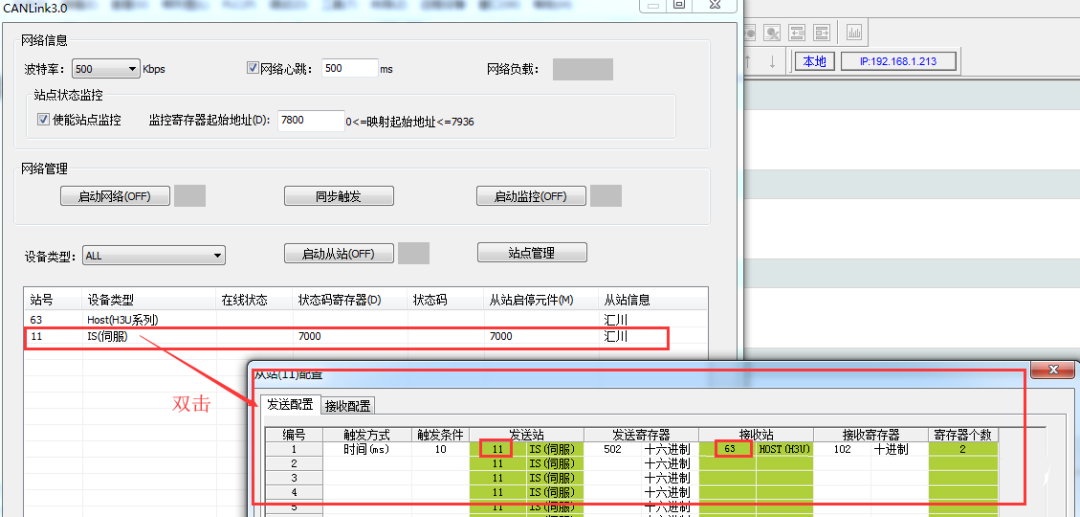Toggle the 网络心跳 heartbeat checkbox
This screenshot has height=517, width=1080.
(252, 69)
